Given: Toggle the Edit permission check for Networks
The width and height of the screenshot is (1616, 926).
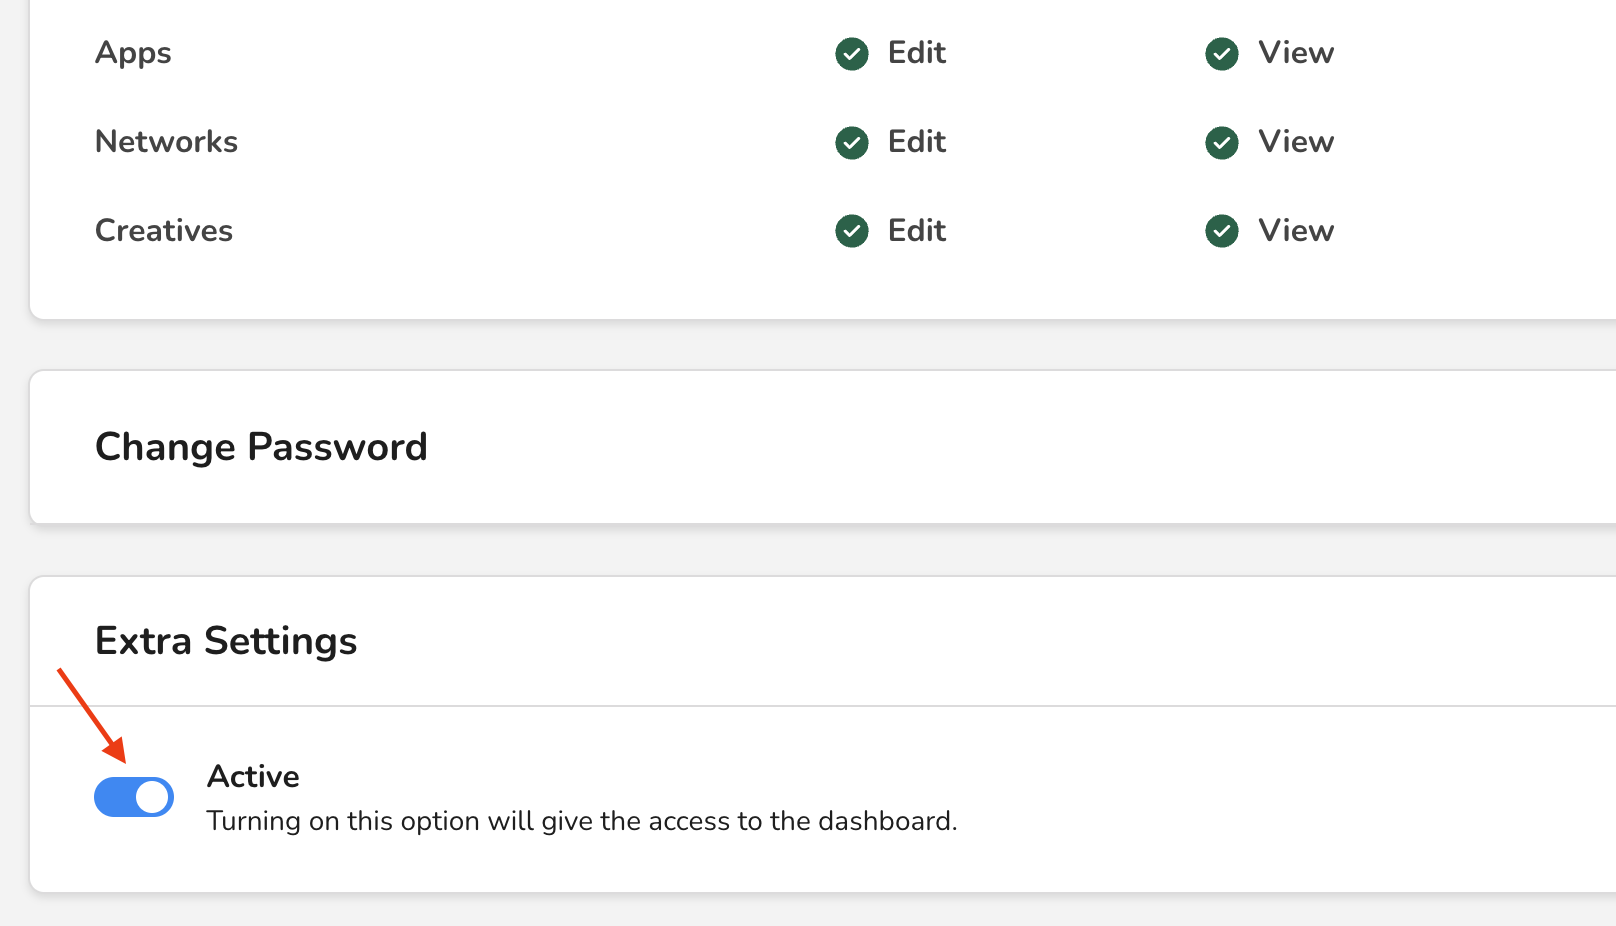Looking at the screenshot, I should [852, 143].
